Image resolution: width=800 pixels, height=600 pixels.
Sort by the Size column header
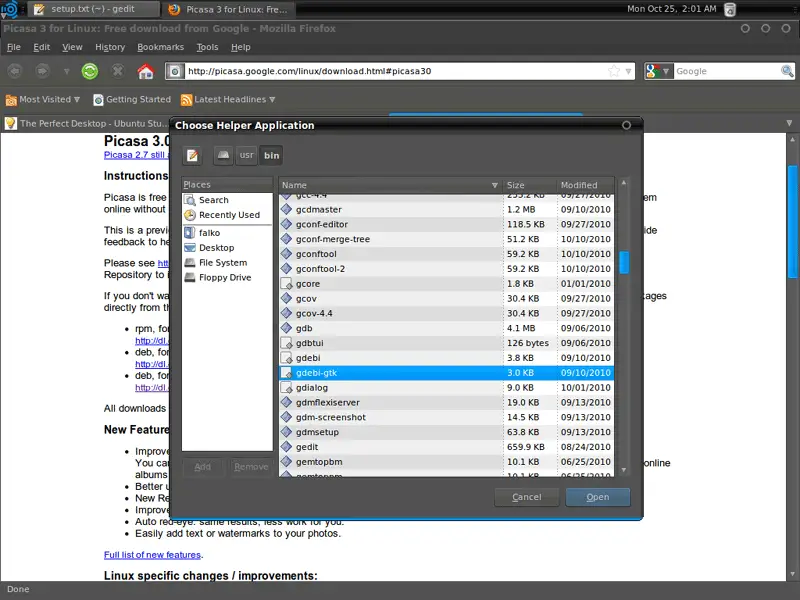coord(529,185)
